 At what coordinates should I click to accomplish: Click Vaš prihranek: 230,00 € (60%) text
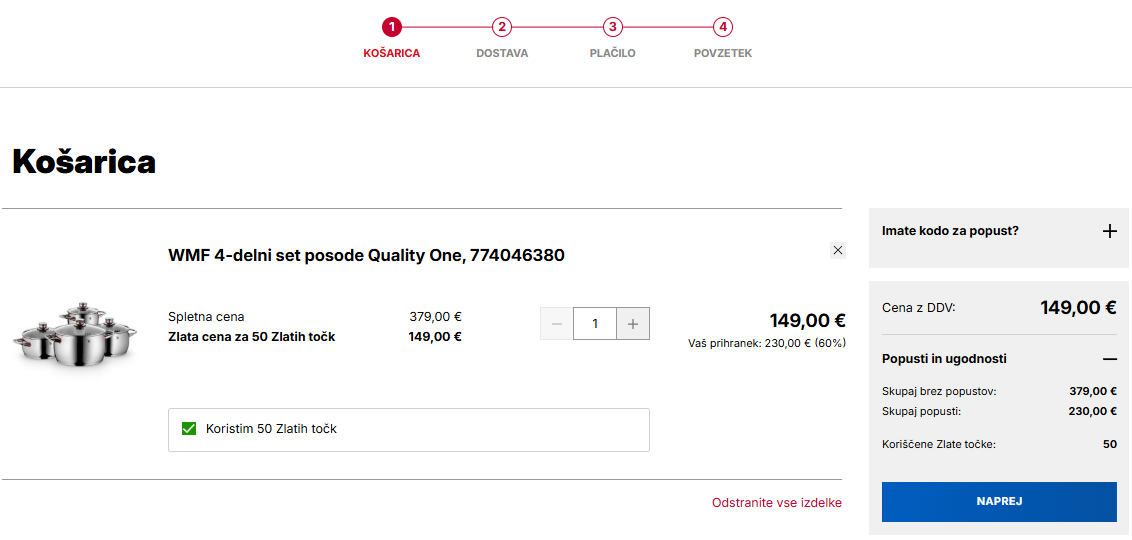click(767, 343)
